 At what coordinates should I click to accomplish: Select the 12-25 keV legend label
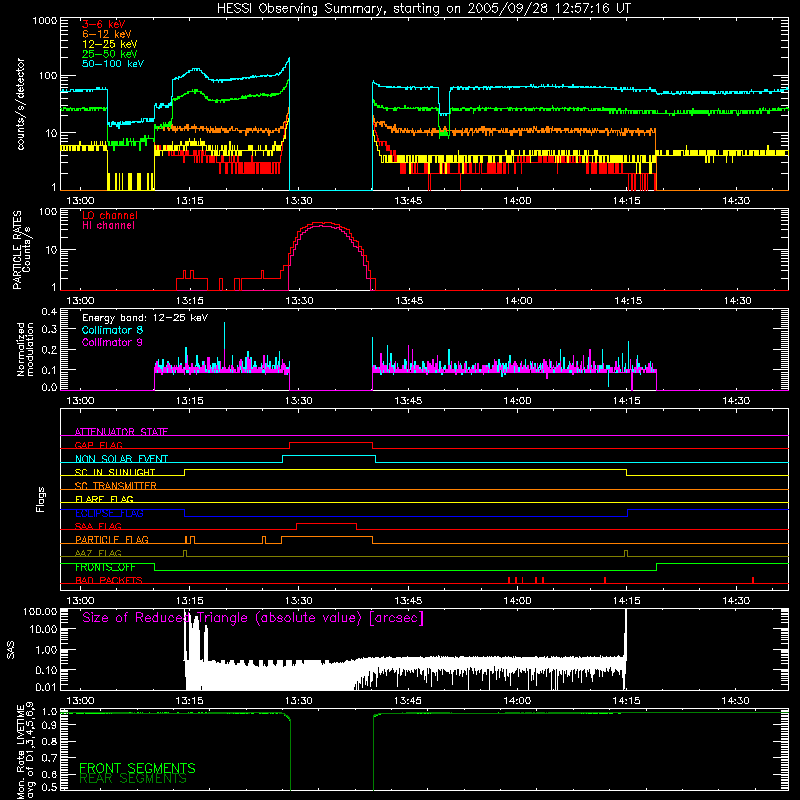pyautogui.click(x=109, y=44)
